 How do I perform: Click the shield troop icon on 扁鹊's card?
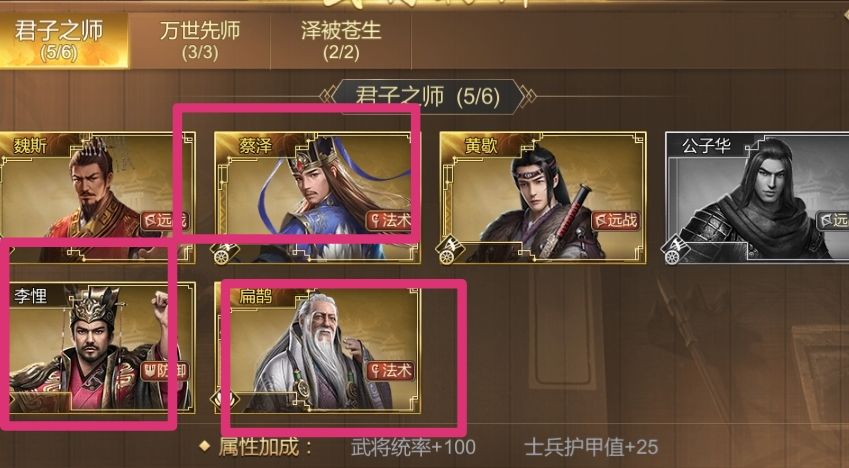[x=224, y=400]
